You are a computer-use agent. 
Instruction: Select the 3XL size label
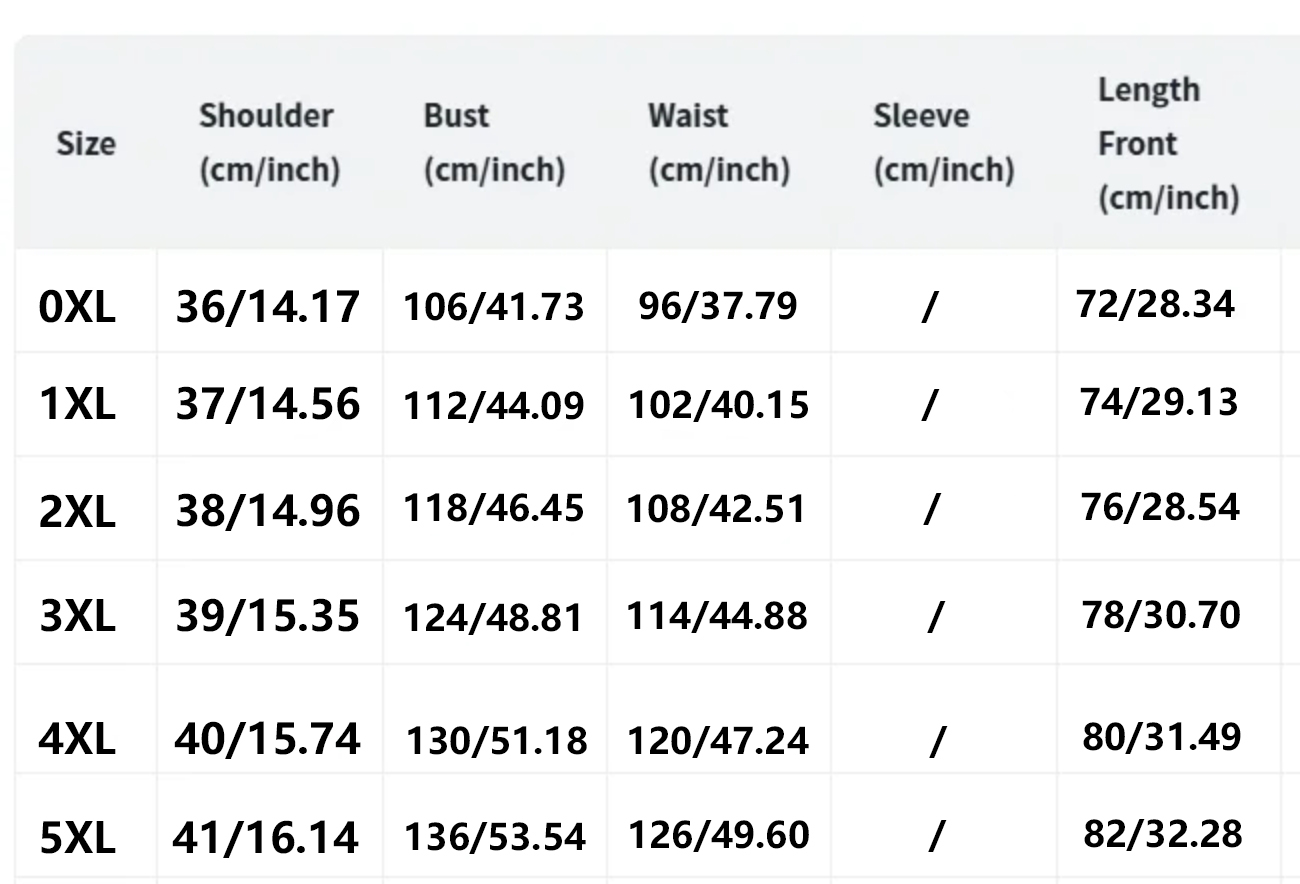(x=77, y=615)
